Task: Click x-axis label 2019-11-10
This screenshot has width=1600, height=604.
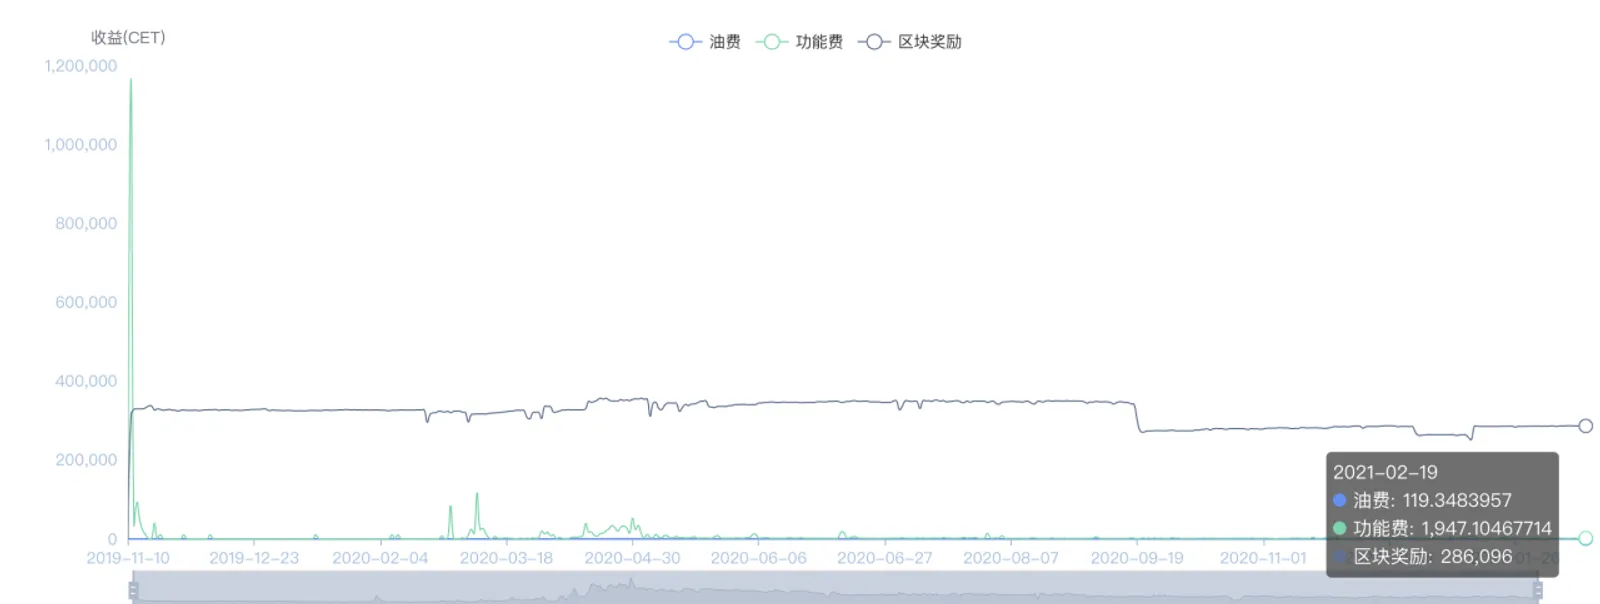Action: (128, 558)
